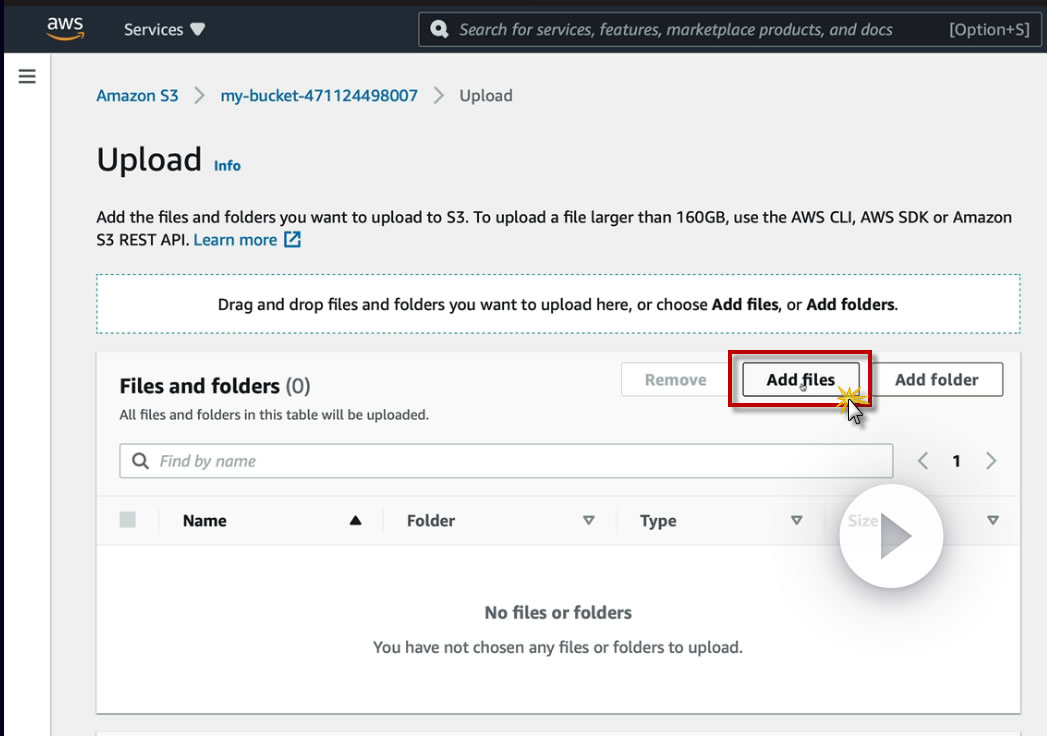1047x736 pixels.
Task: Click the AWS logo icon
Action: [x=65, y=29]
